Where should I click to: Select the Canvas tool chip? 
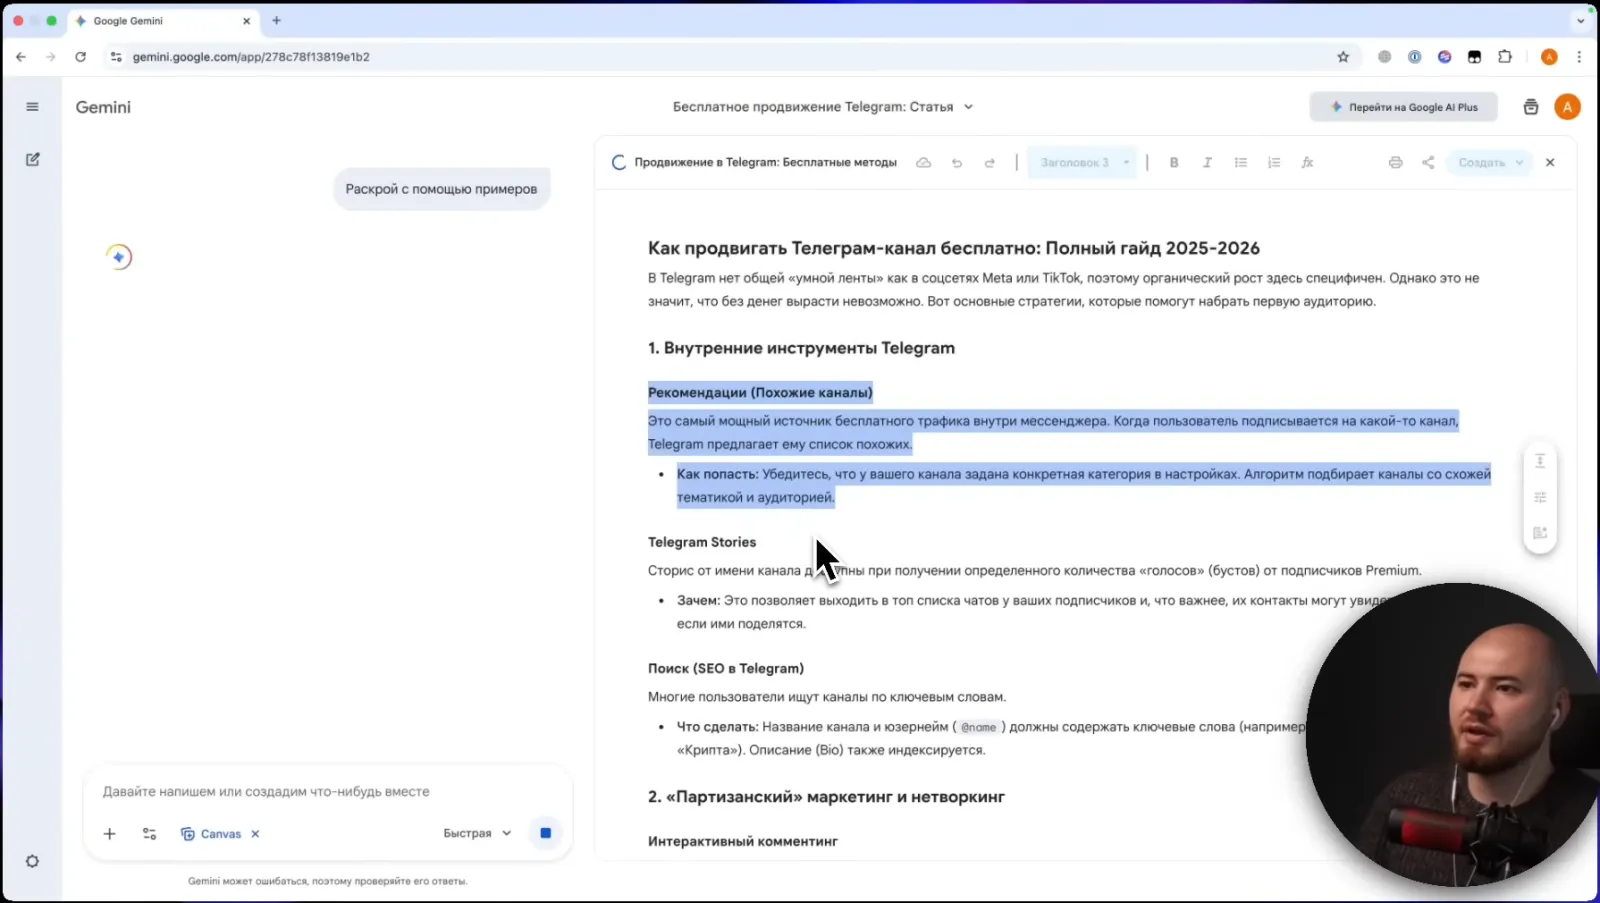click(x=211, y=834)
